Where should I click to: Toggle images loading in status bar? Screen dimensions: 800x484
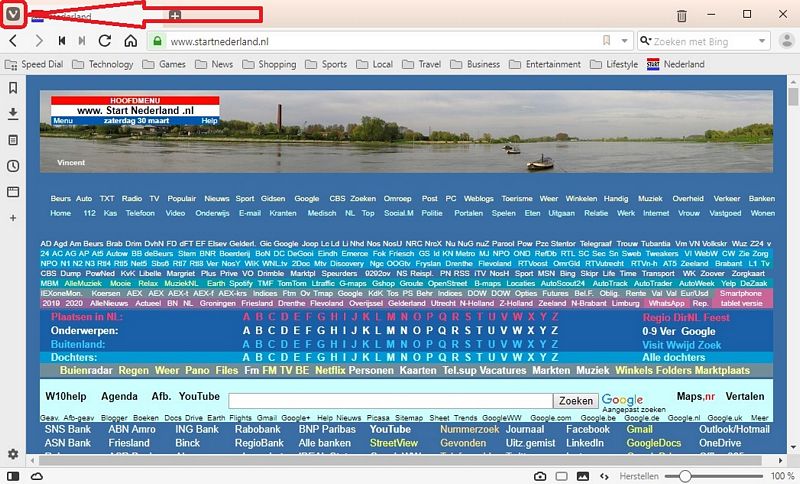tap(583, 476)
